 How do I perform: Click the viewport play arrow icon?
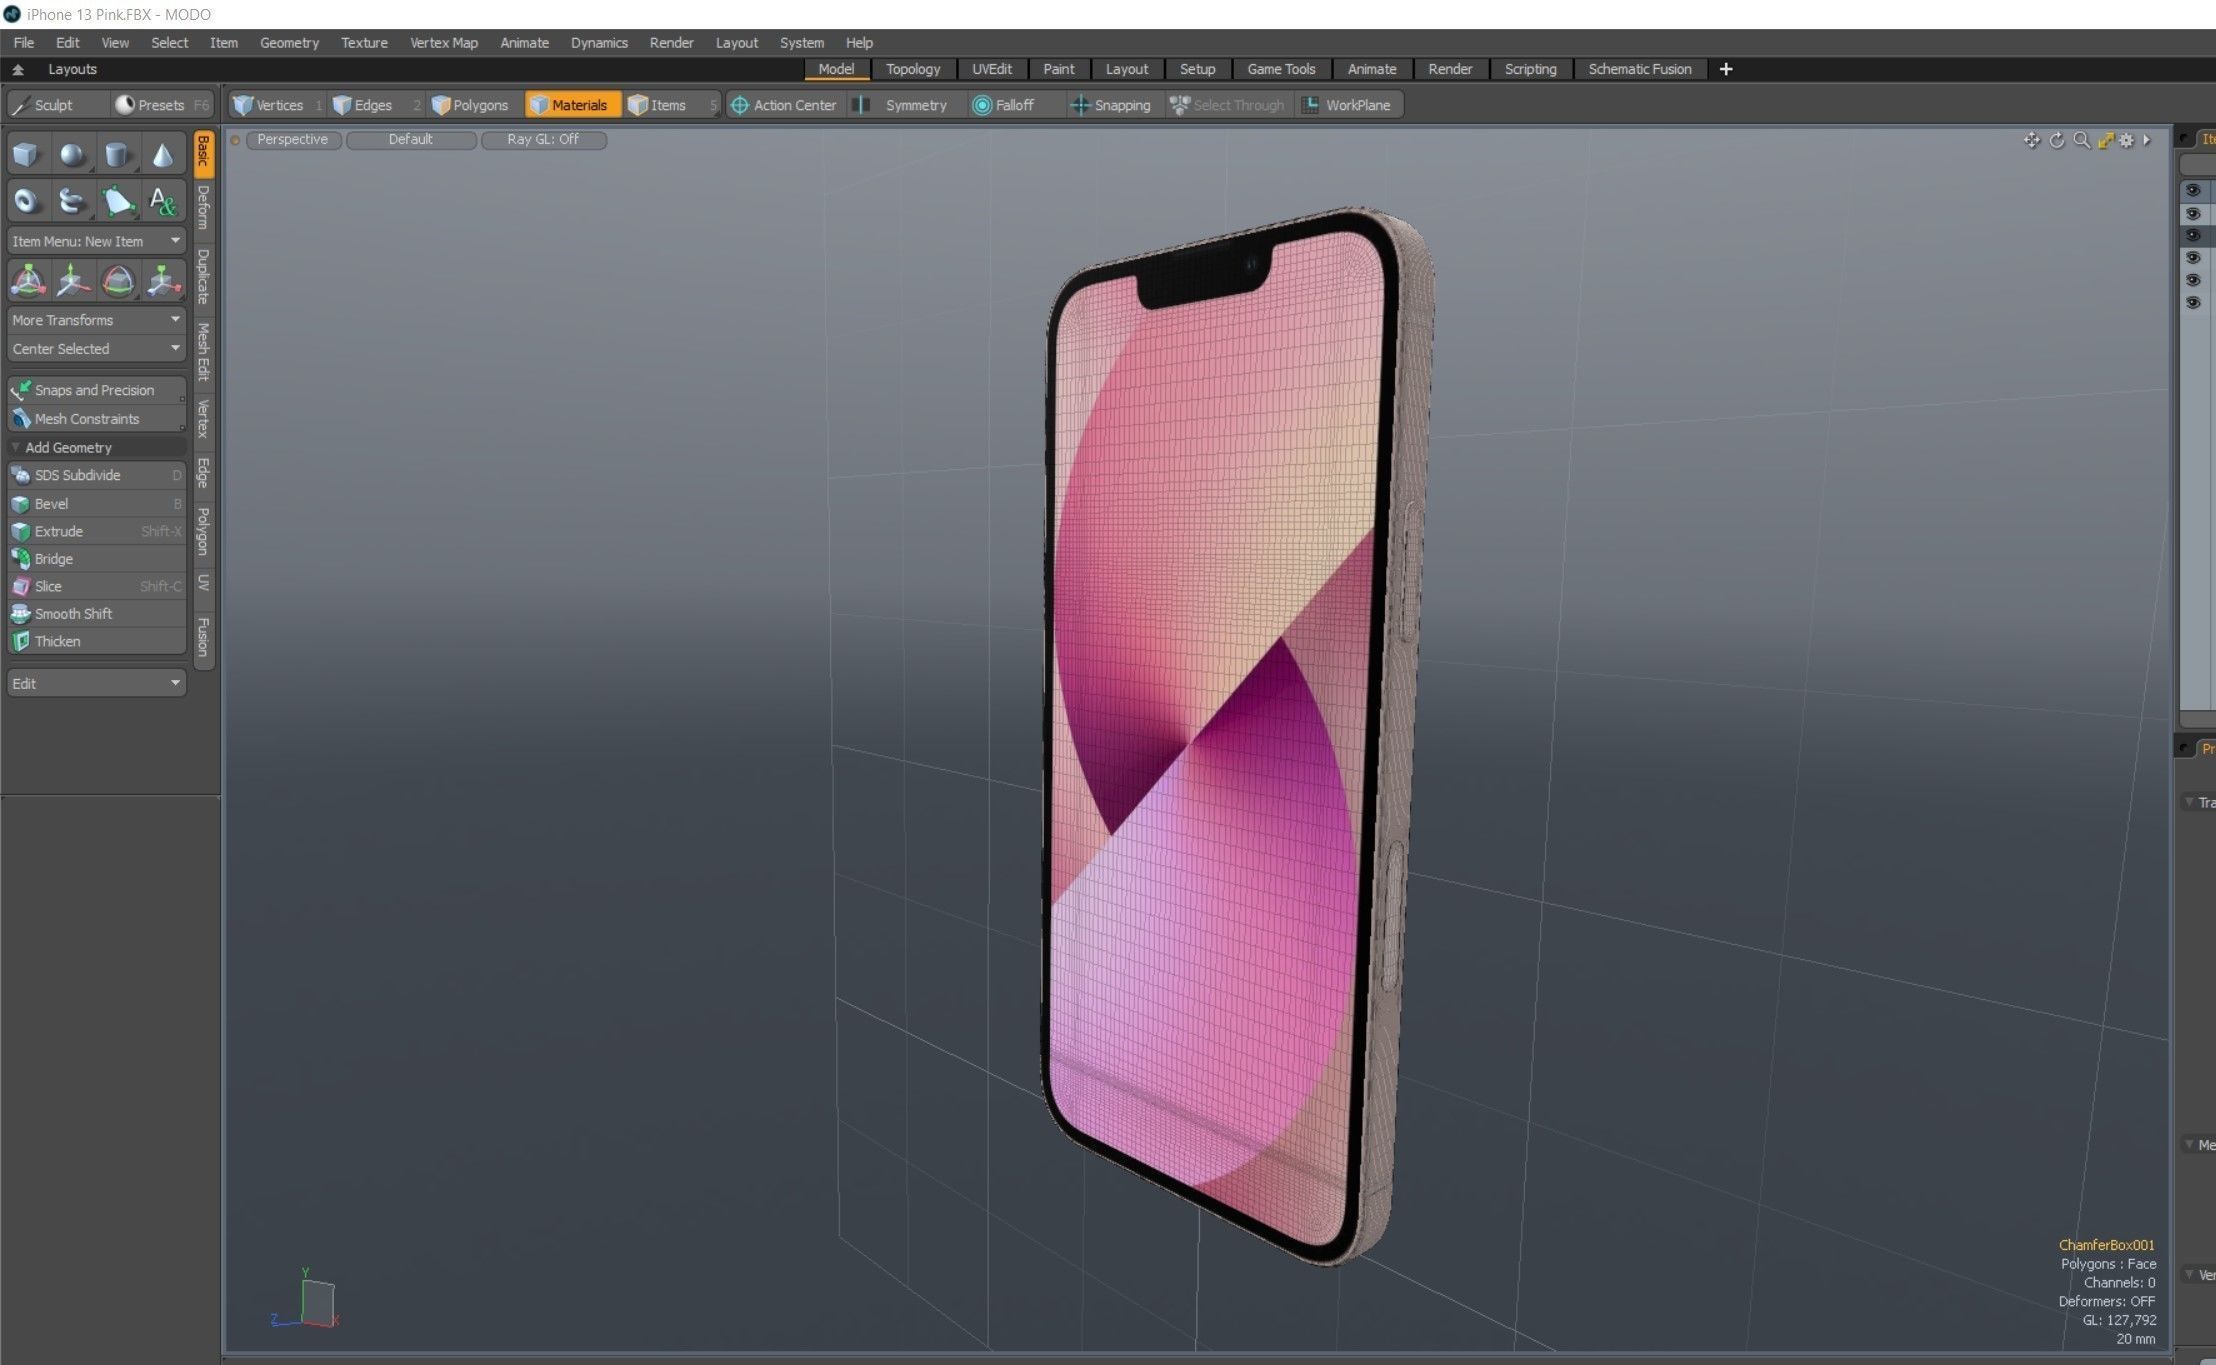pos(2147,140)
